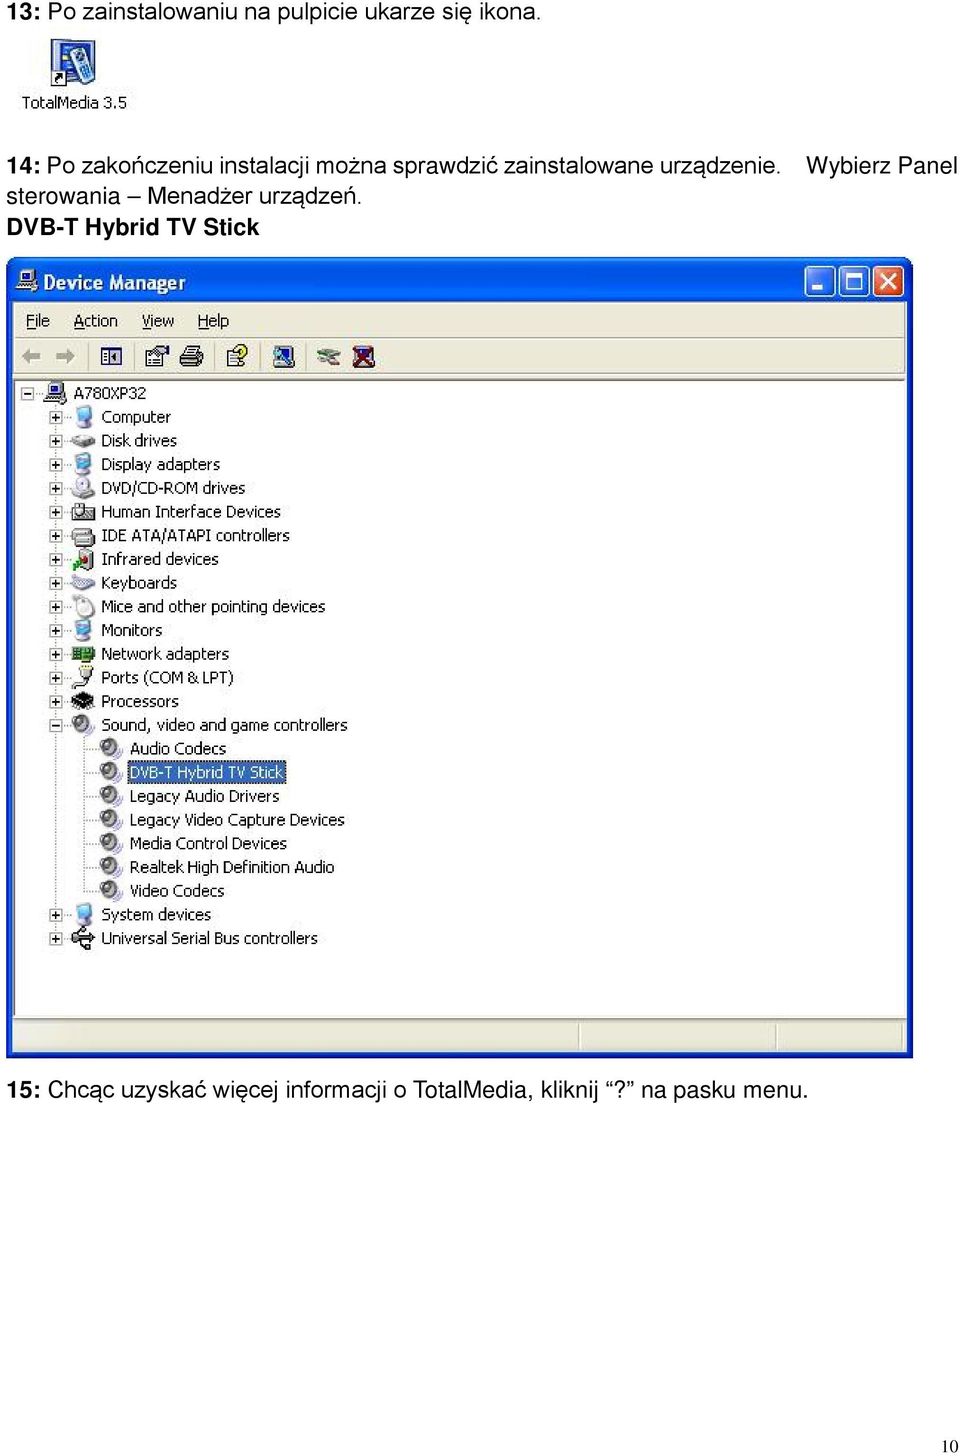Expand the System devices node
The width and height of the screenshot is (960, 1456).
pyautogui.click(x=56, y=915)
